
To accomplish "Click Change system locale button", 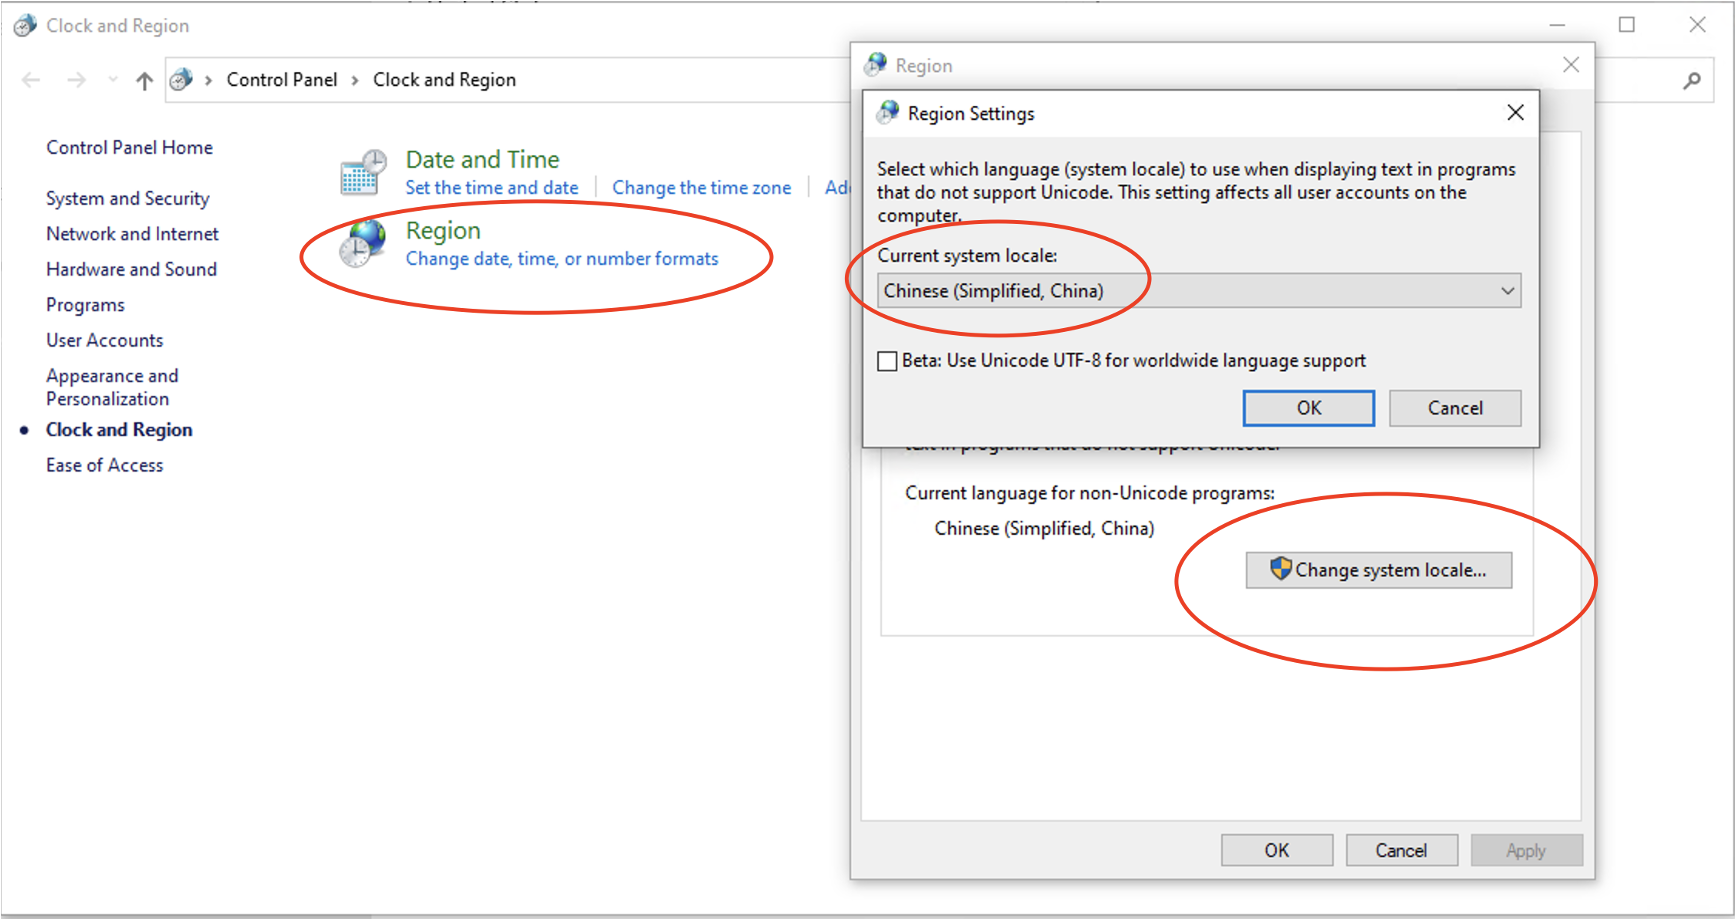I will click(x=1379, y=570).
